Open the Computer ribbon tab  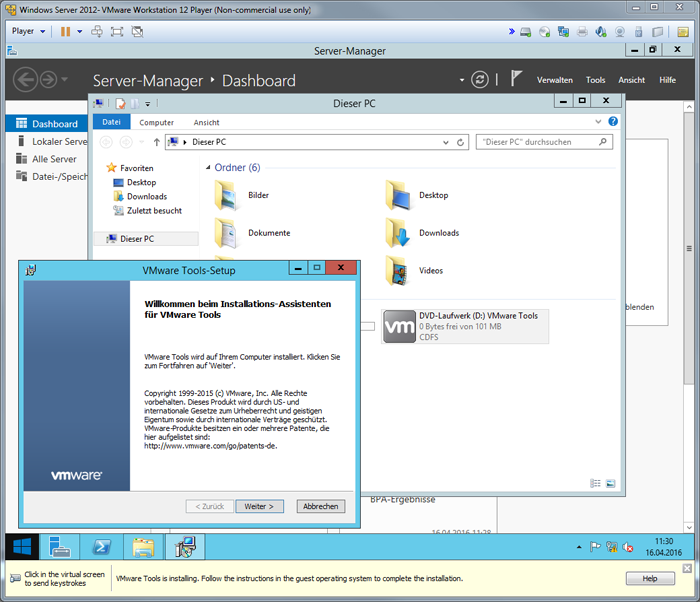click(156, 122)
